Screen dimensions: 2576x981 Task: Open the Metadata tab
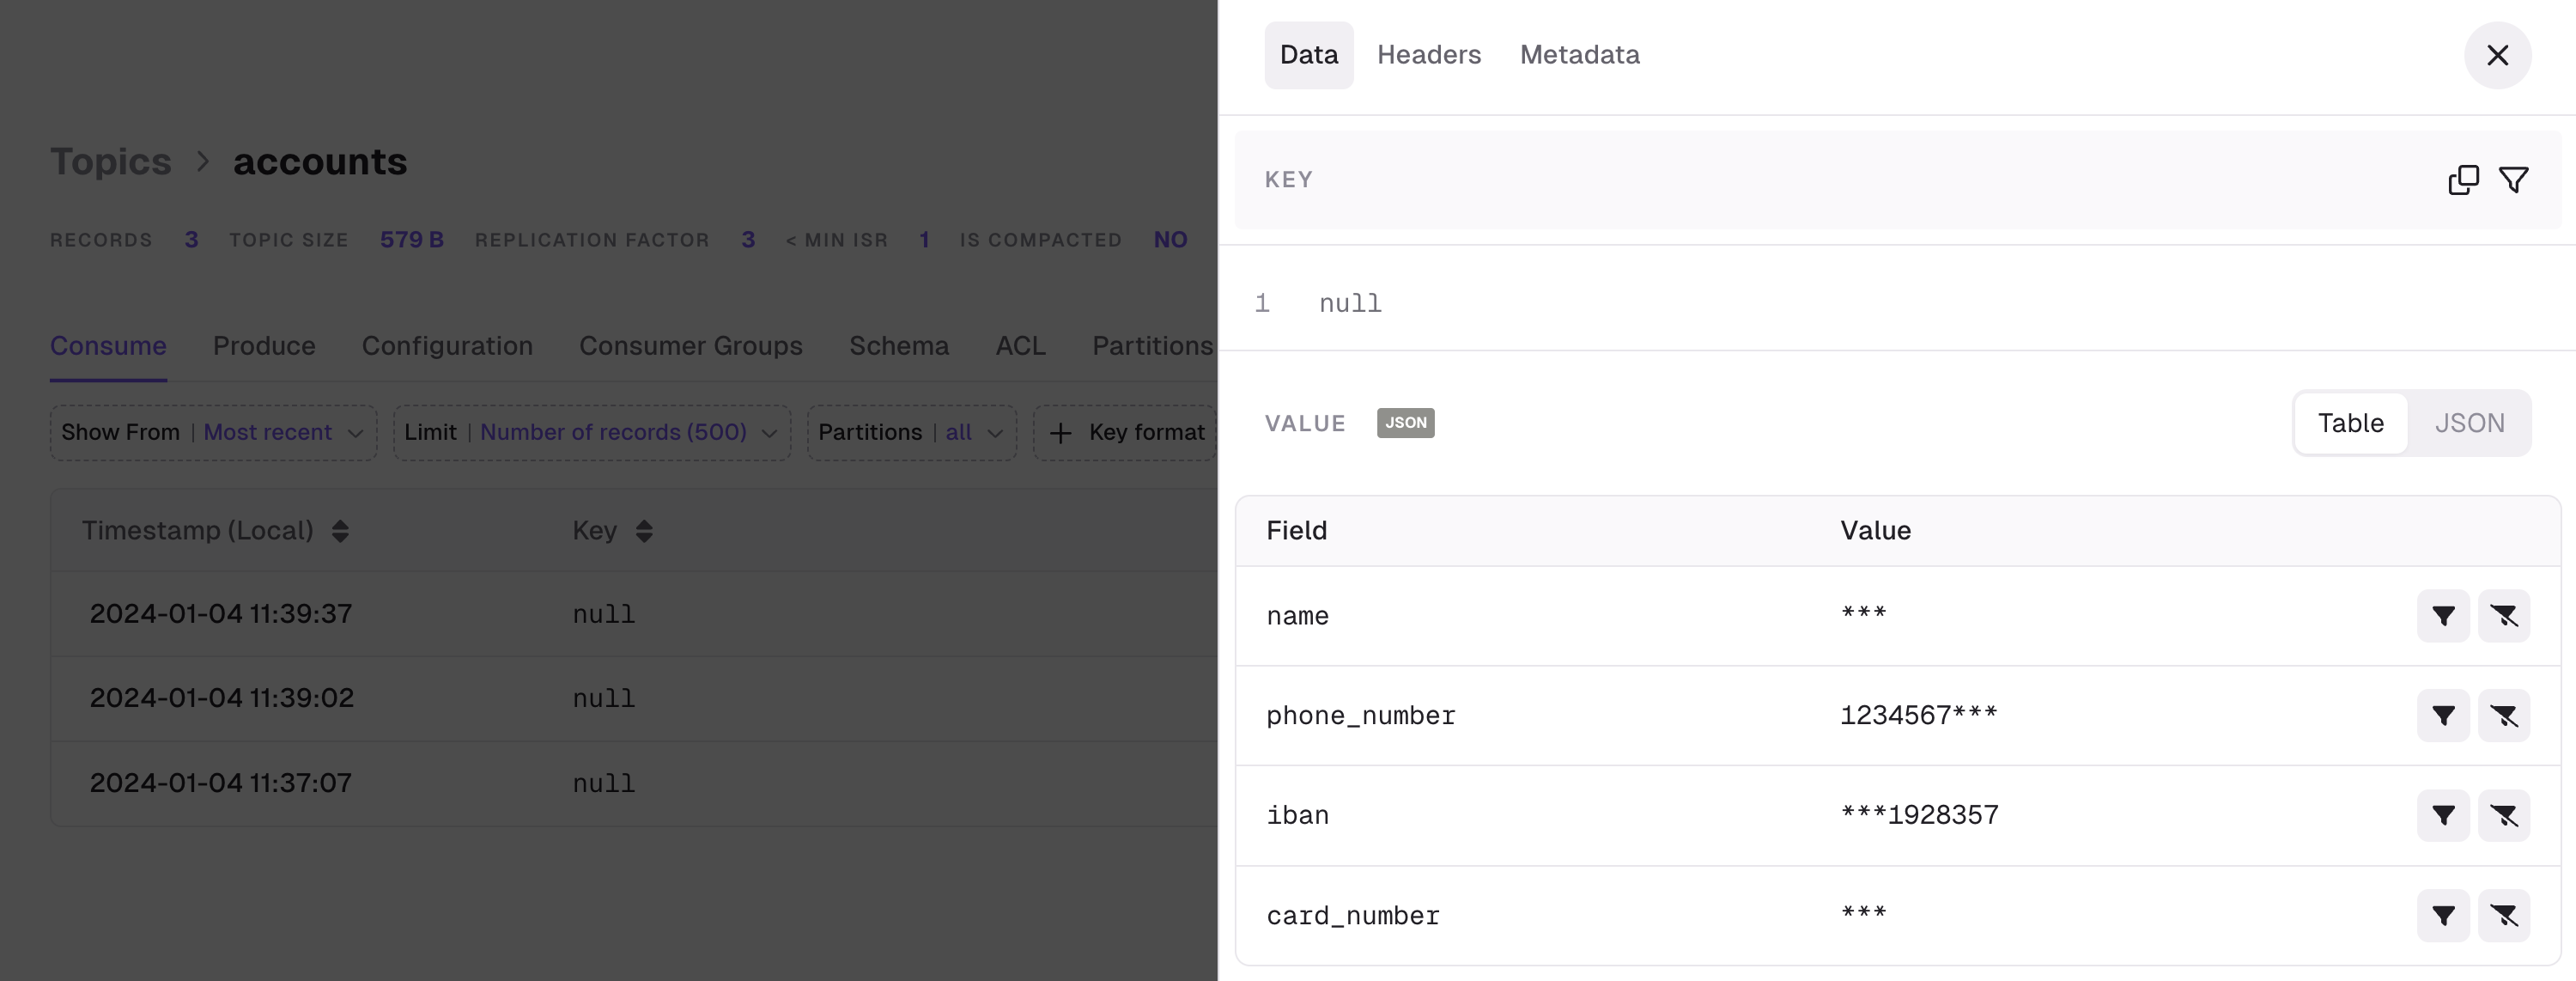1579,55
